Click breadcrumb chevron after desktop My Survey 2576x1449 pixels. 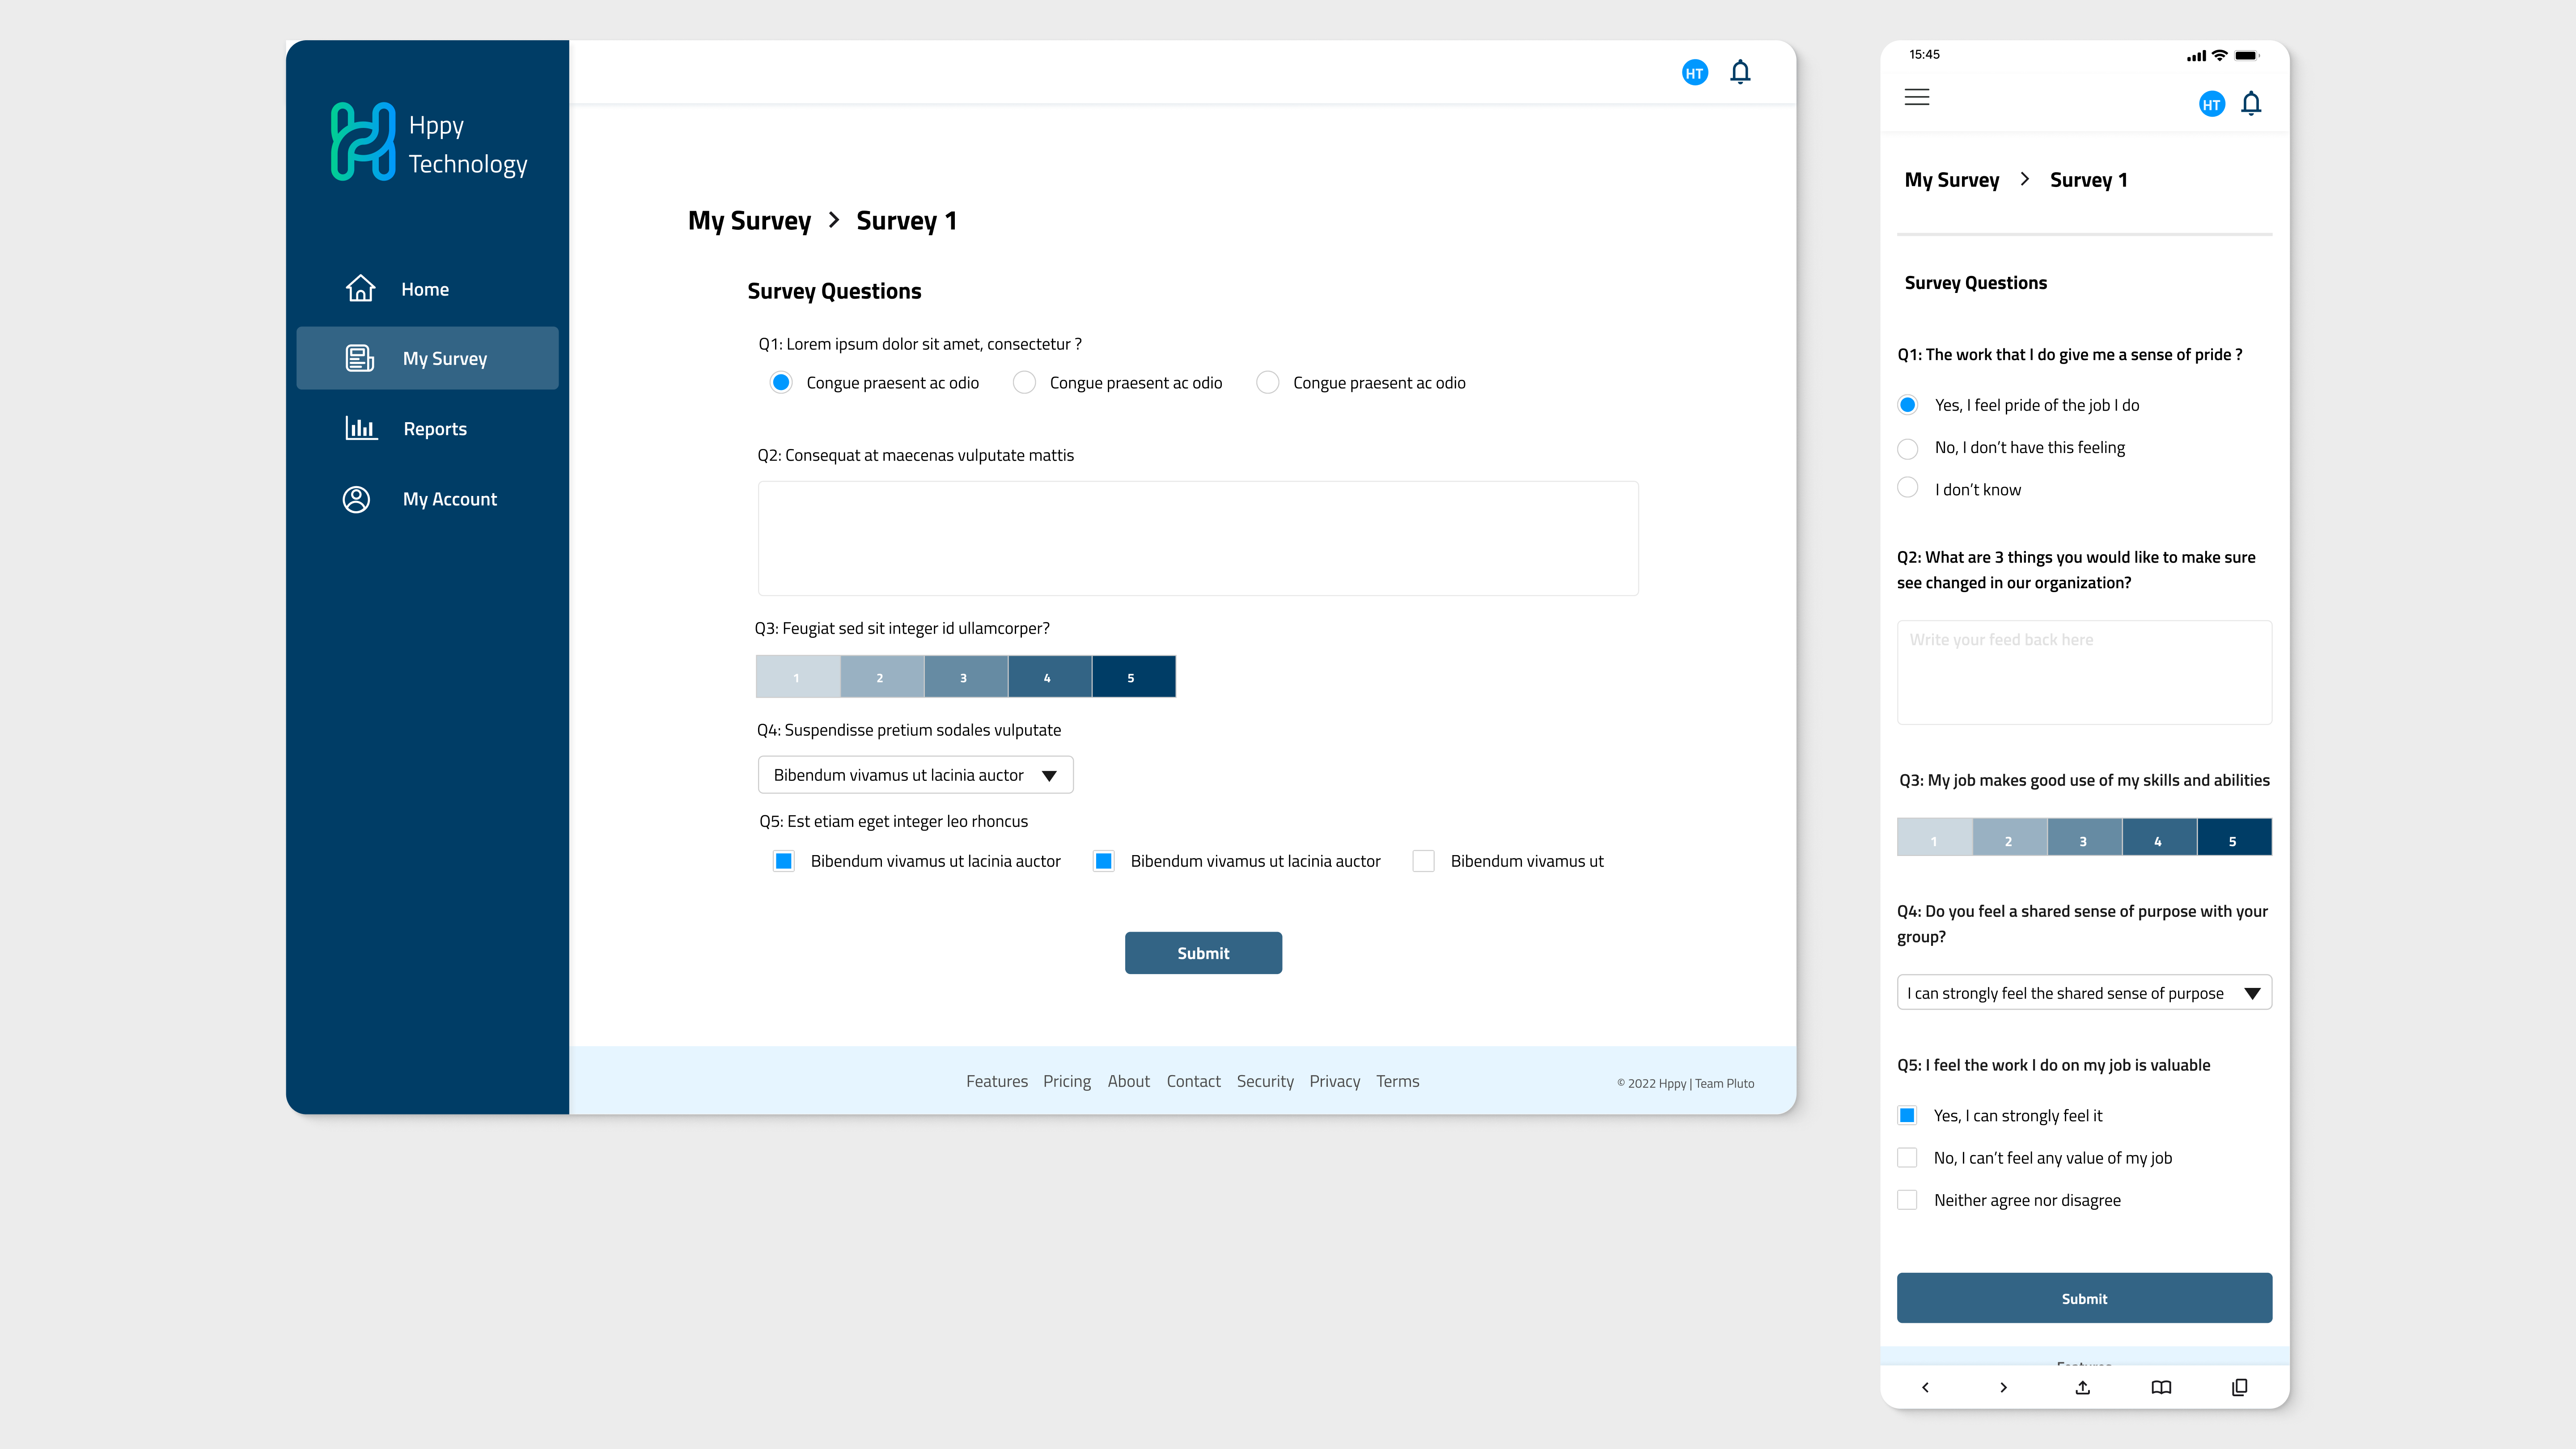click(833, 220)
